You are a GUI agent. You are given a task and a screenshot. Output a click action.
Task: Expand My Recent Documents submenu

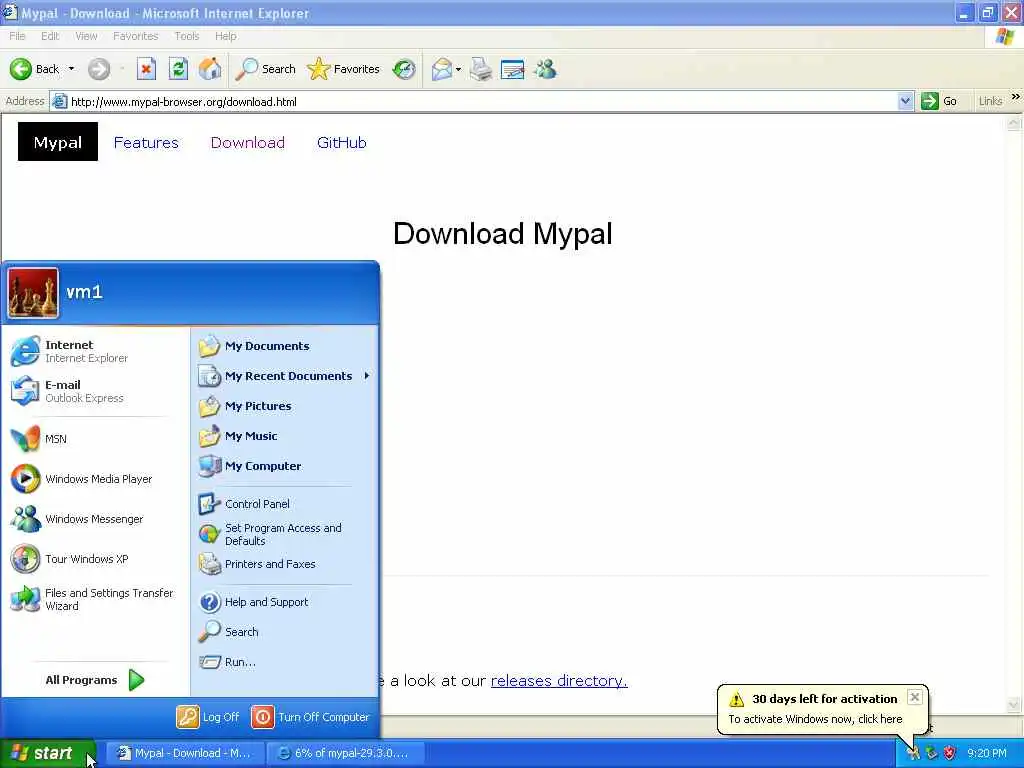click(x=284, y=376)
